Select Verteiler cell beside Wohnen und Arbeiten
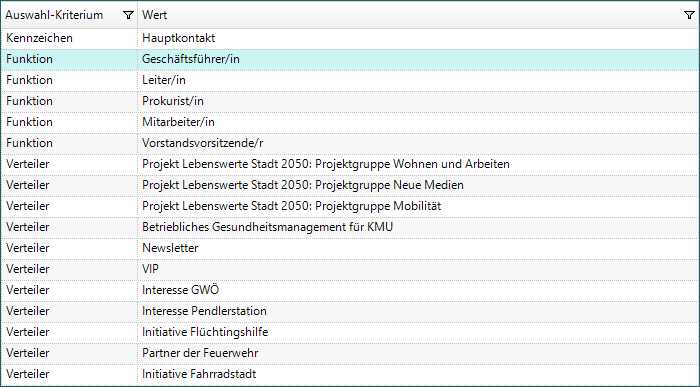This screenshot has height=387, width=700. [69, 164]
